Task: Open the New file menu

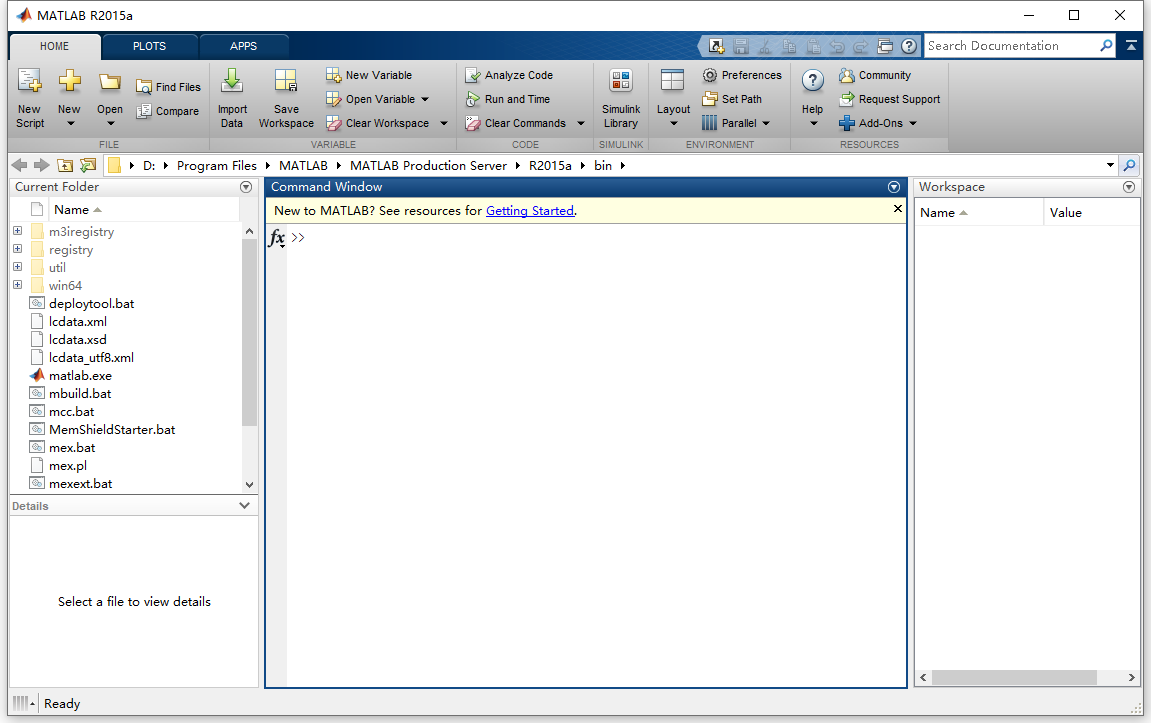Action: (x=69, y=98)
